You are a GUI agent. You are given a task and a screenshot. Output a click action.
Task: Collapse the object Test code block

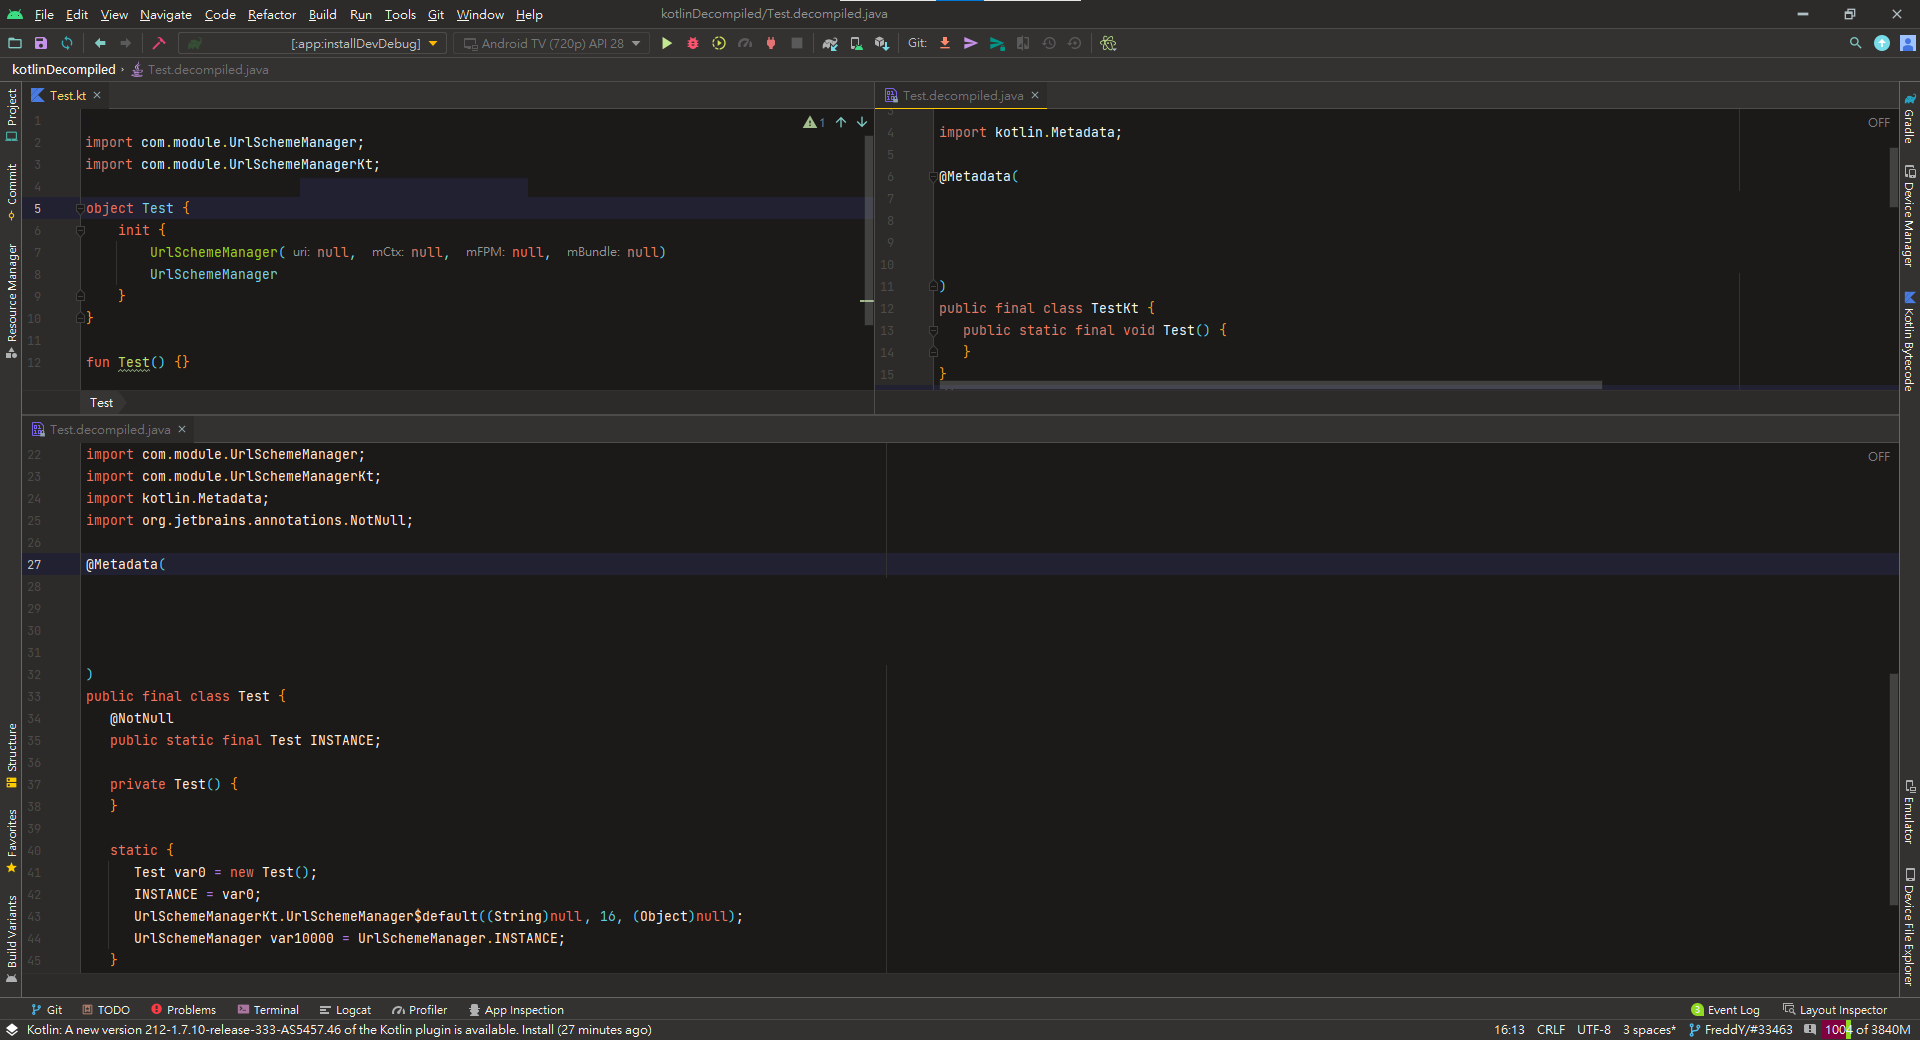click(80, 208)
